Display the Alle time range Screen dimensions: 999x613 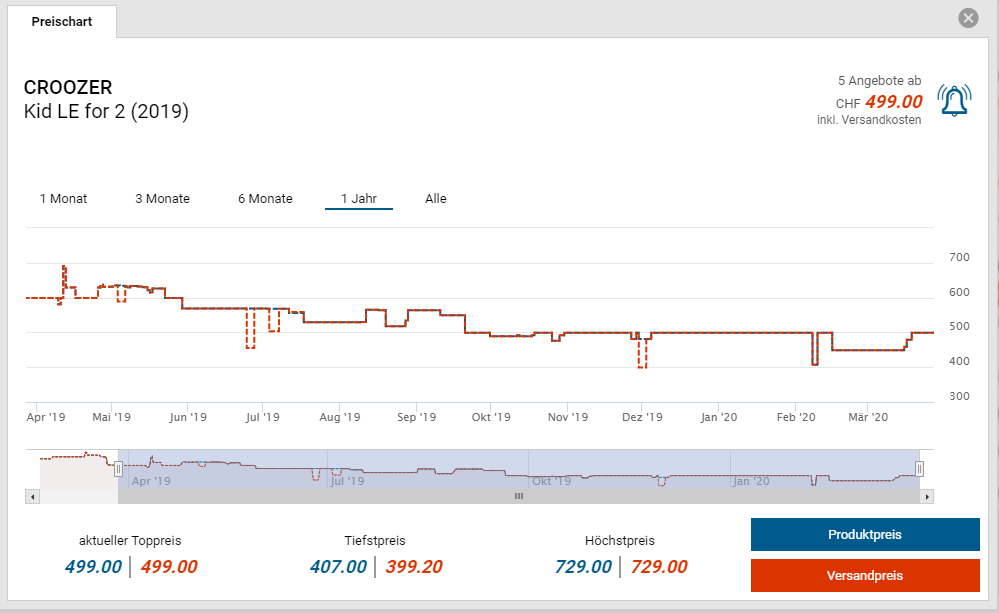pyautogui.click(x=436, y=199)
